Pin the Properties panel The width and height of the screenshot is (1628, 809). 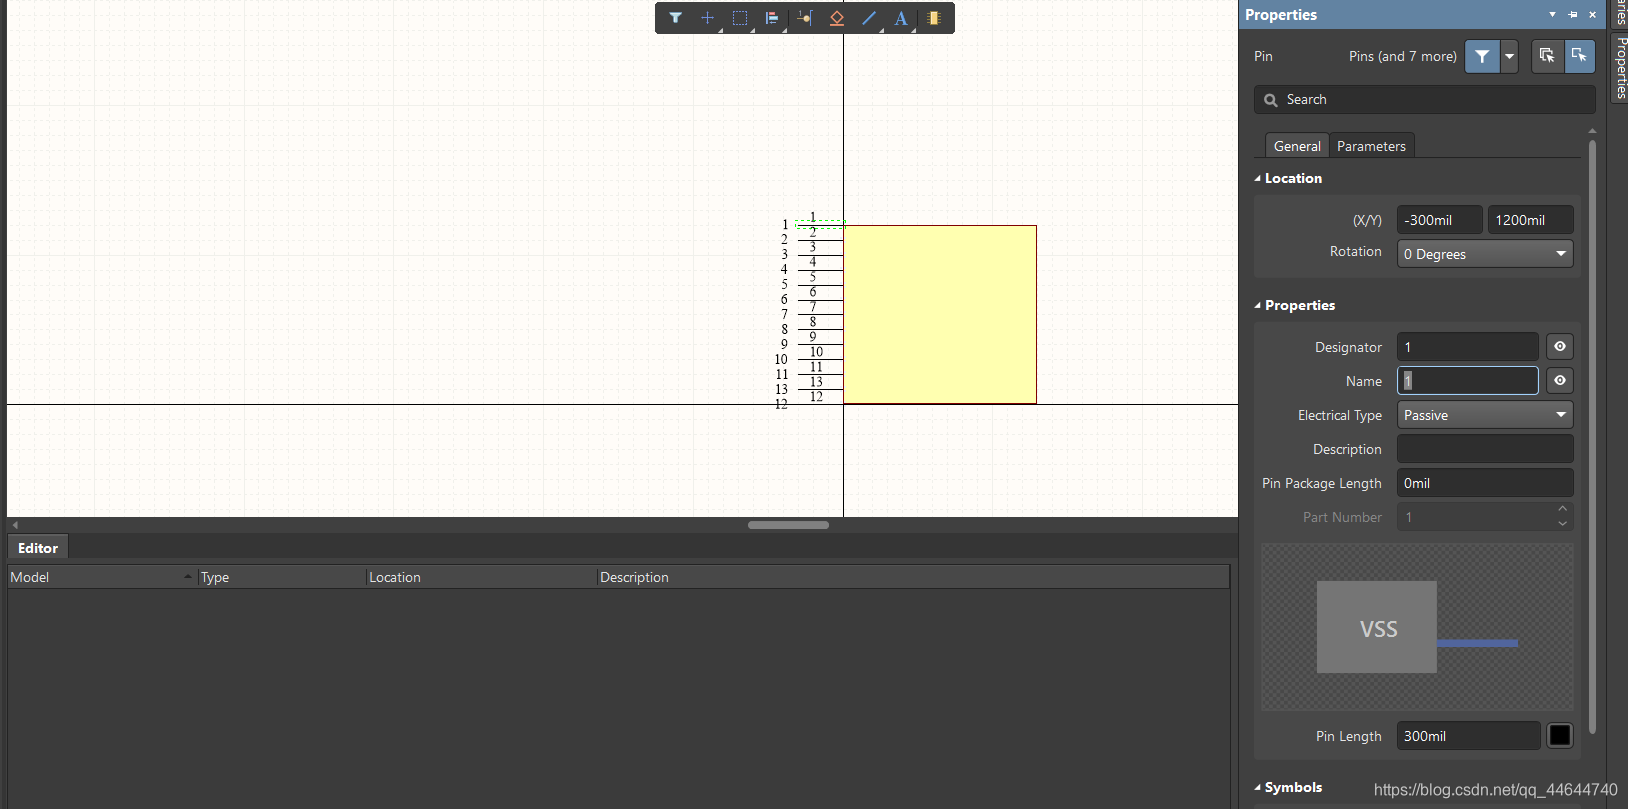click(1573, 15)
